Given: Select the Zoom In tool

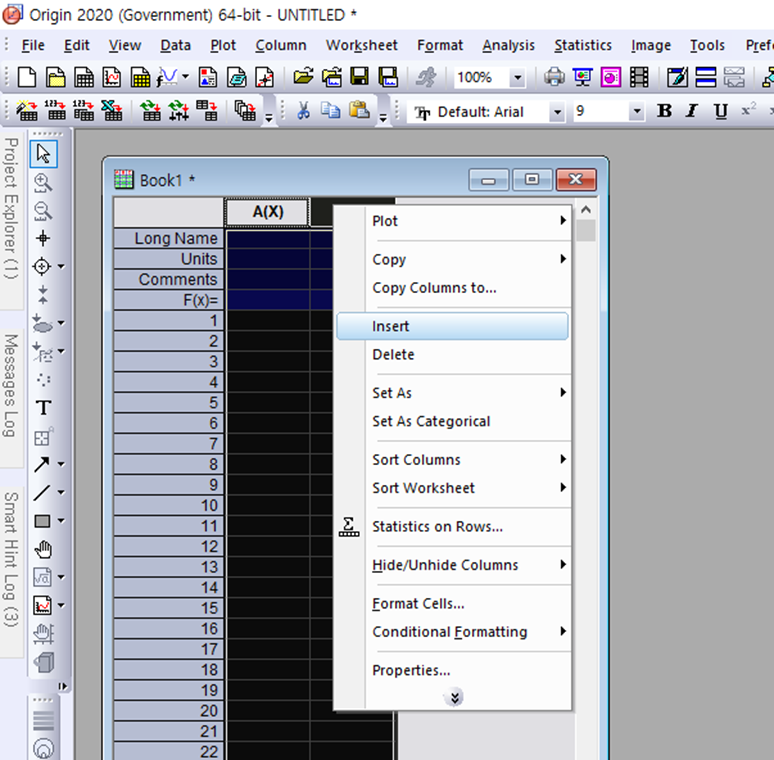Looking at the screenshot, I should point(43,183).
